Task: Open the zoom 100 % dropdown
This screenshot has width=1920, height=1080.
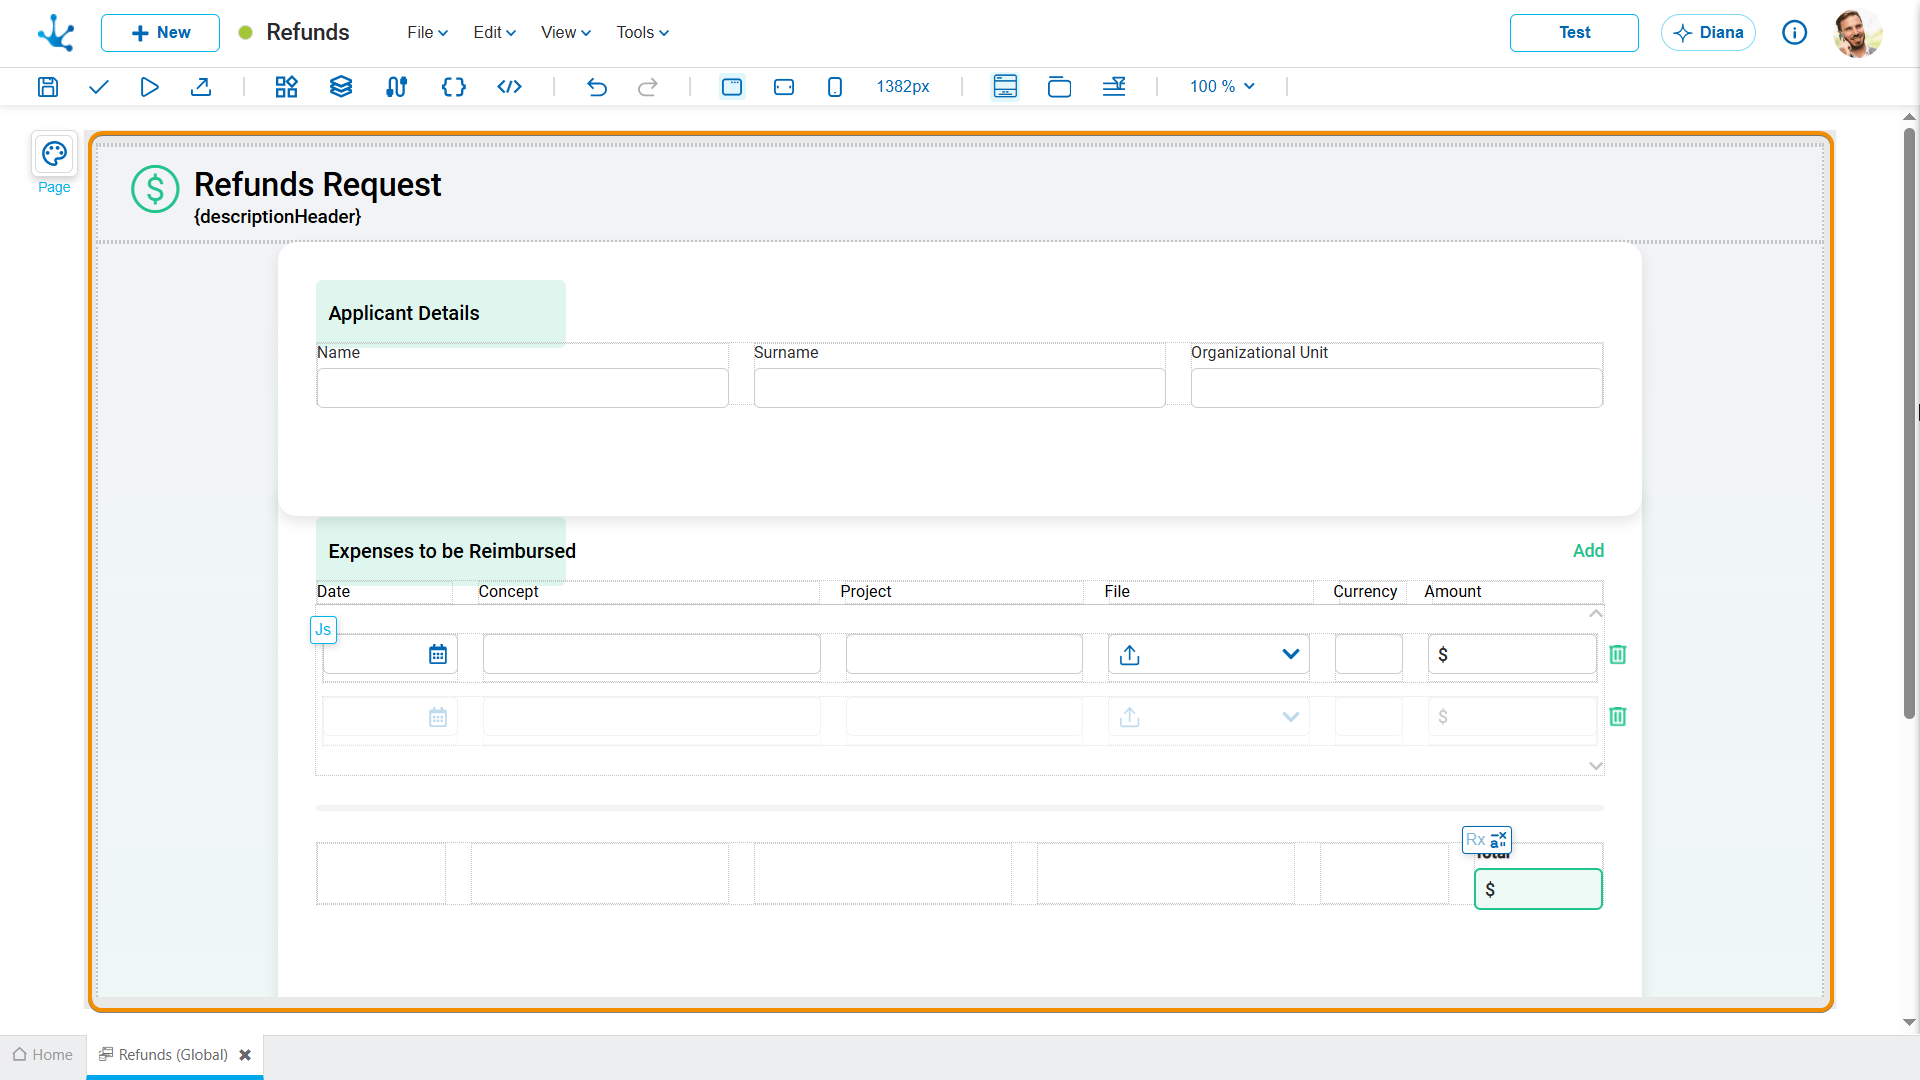Action: 1221,87
